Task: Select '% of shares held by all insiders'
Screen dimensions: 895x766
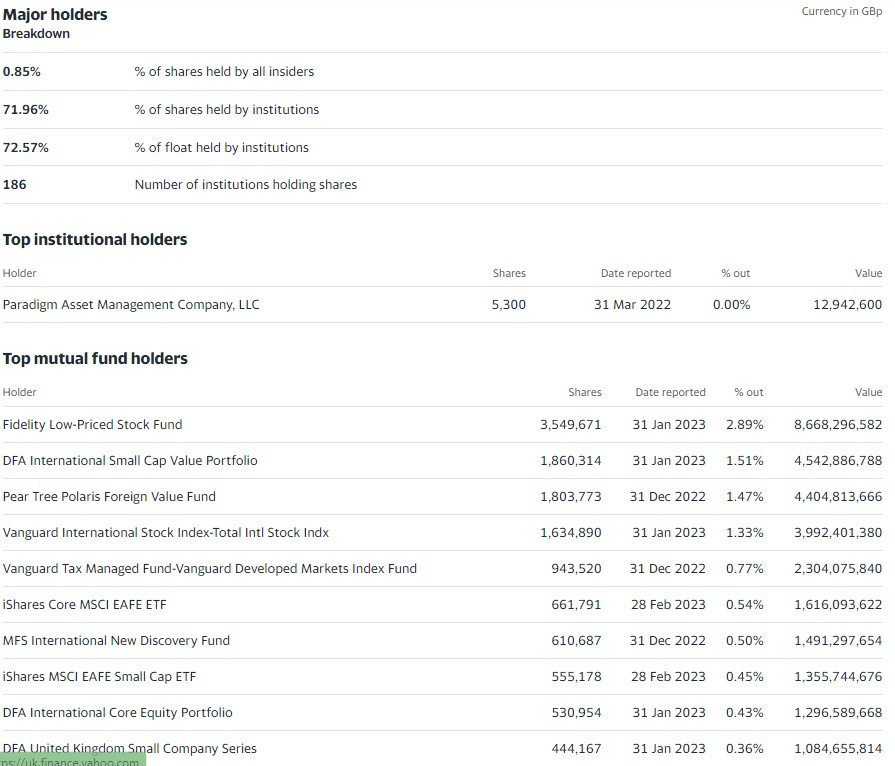Action: click(x=224, y=72)
